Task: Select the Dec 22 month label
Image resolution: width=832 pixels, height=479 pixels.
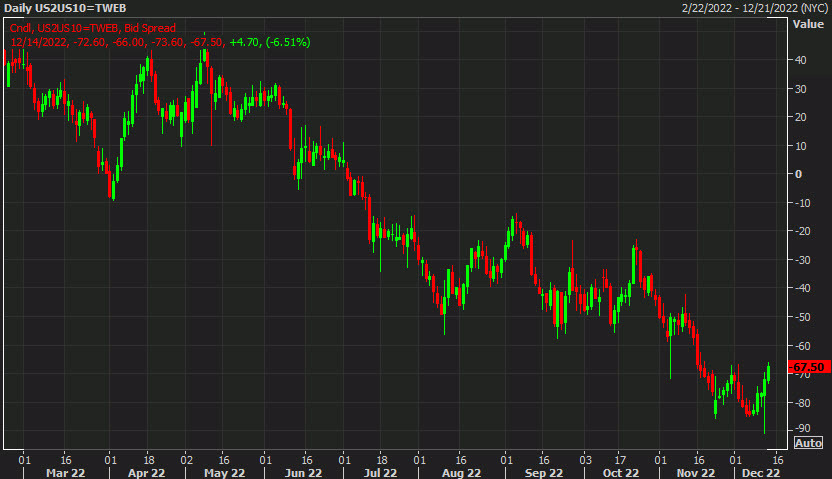Action: [x=760, y=472]
